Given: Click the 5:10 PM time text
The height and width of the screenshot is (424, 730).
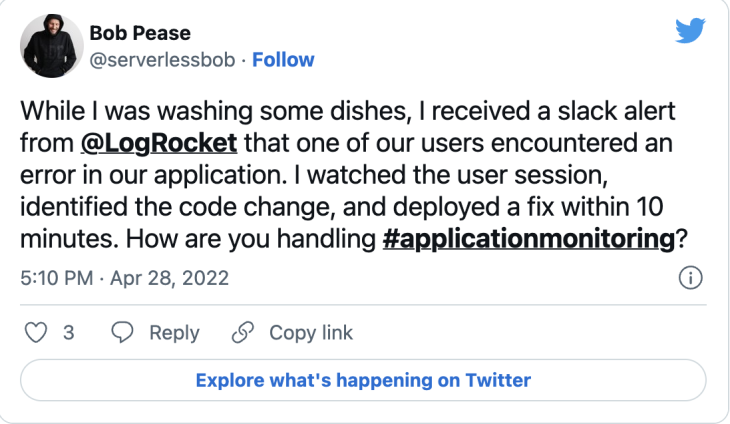Looking at the screenshot, I should point(57,278).
